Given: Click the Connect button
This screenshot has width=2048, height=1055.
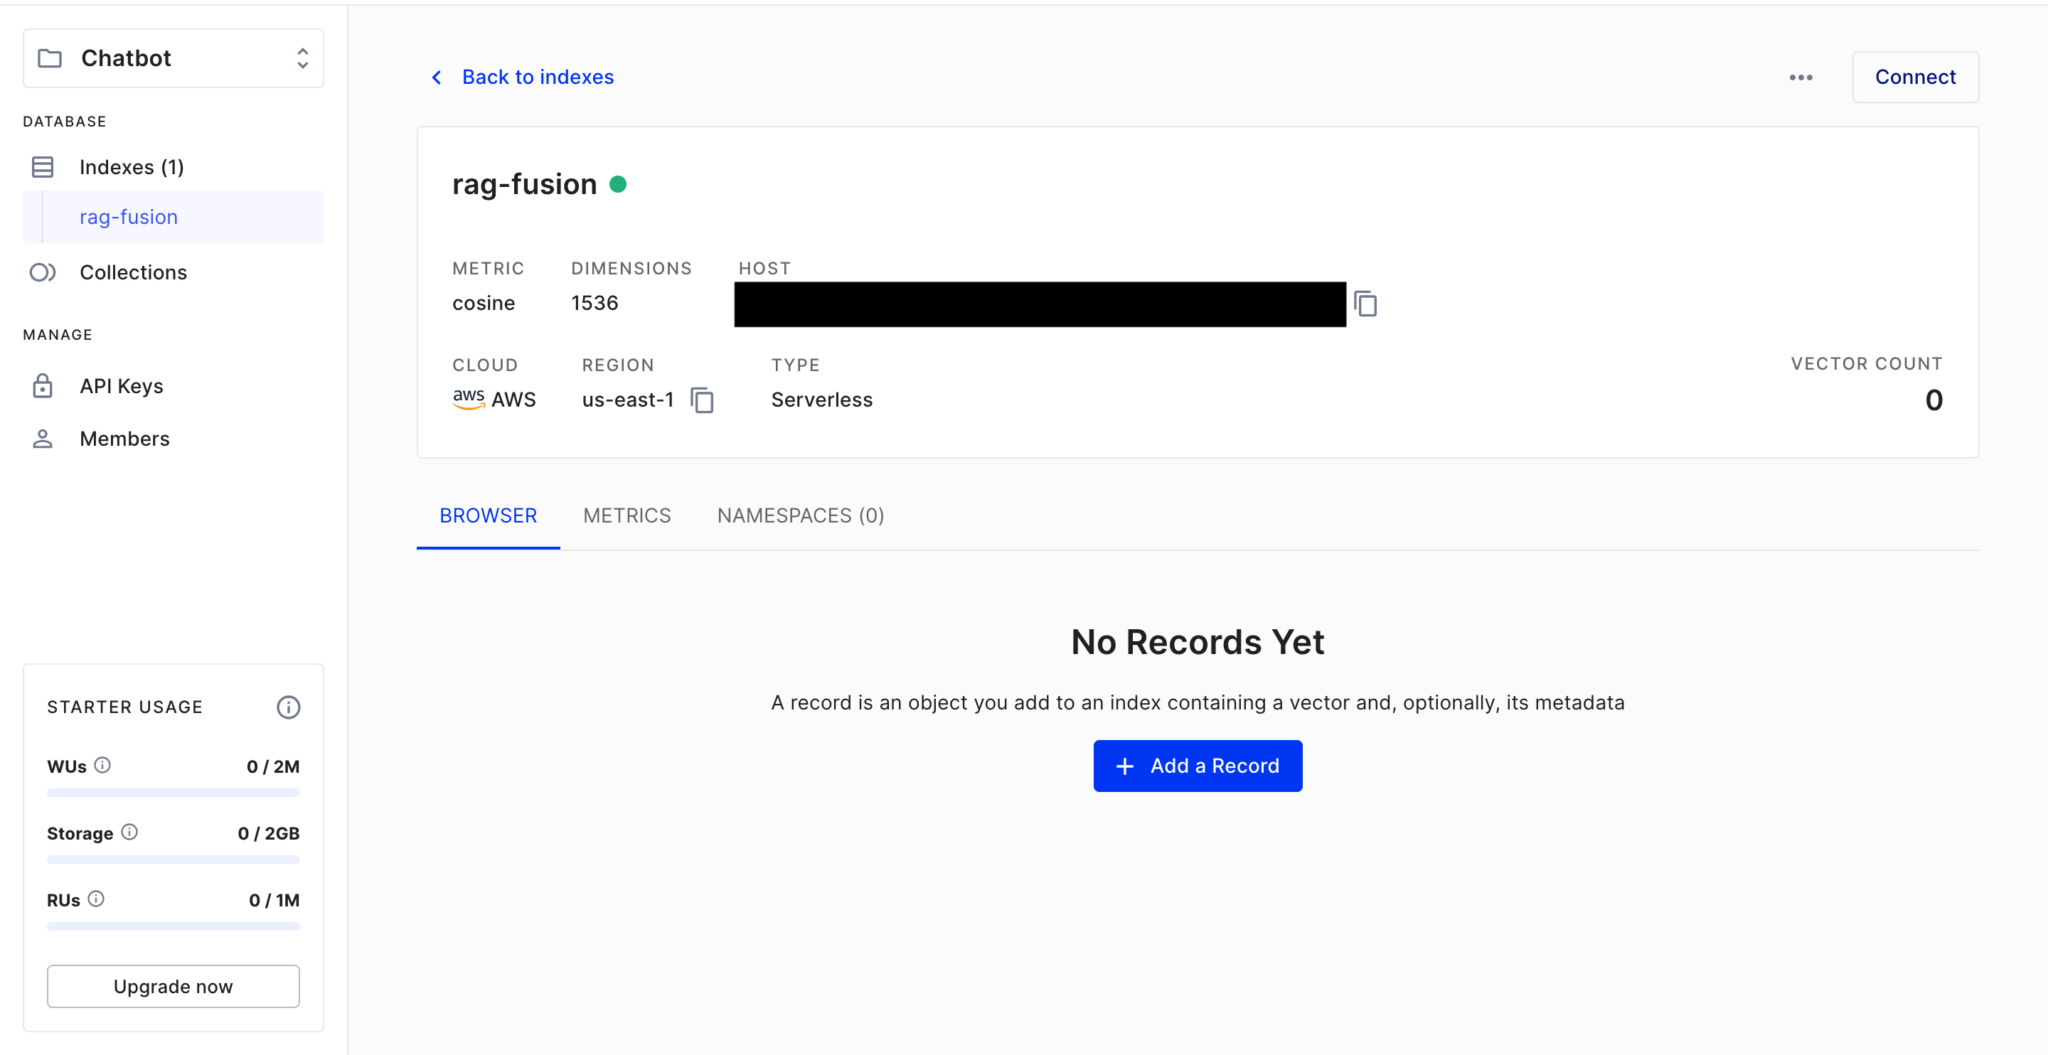Looking at the screenshot, I should coord(1914,77).
